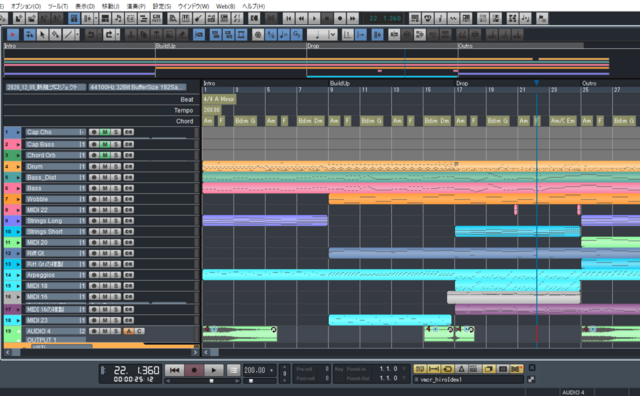The width and height of the screenshot is (640, 396).
Task: Open the オプション(O) menu
Action: click(25, 6)
